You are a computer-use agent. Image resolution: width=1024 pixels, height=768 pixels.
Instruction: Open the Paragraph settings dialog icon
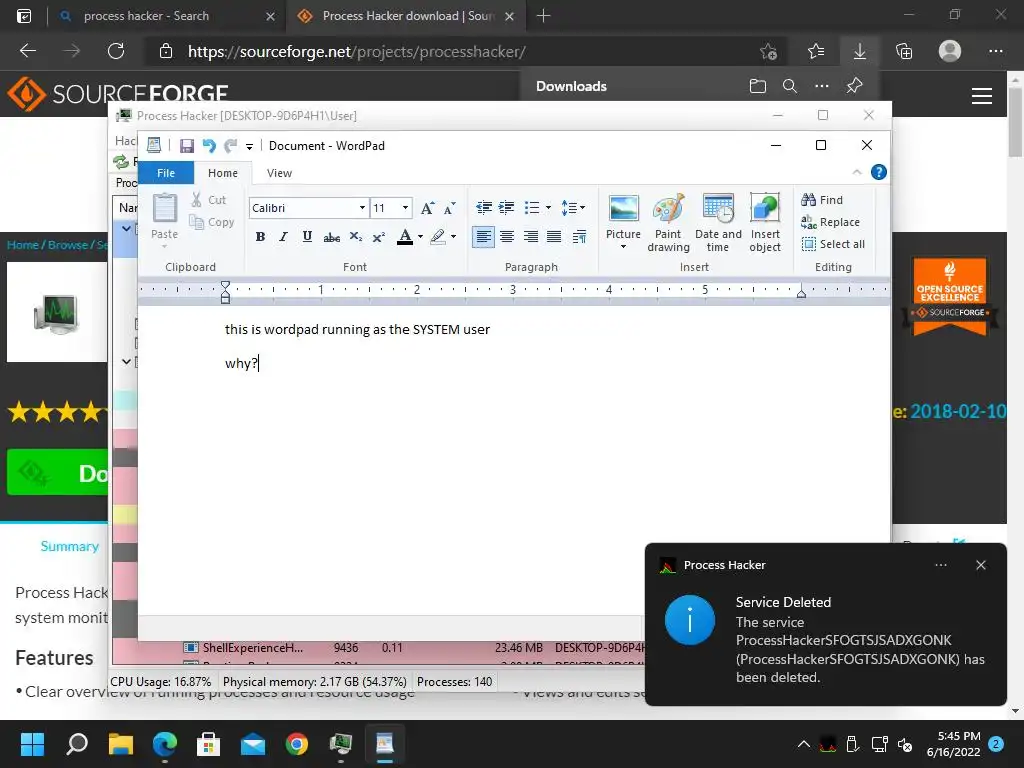coord(579,236)
